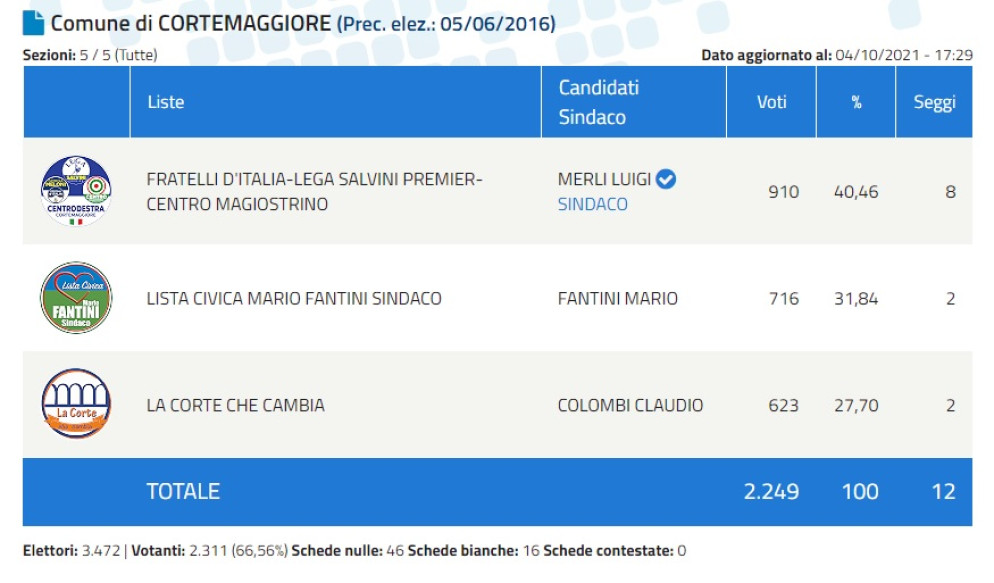Click the Seggi column header
This screenshot has height=583, width=994.
[934, 102]
